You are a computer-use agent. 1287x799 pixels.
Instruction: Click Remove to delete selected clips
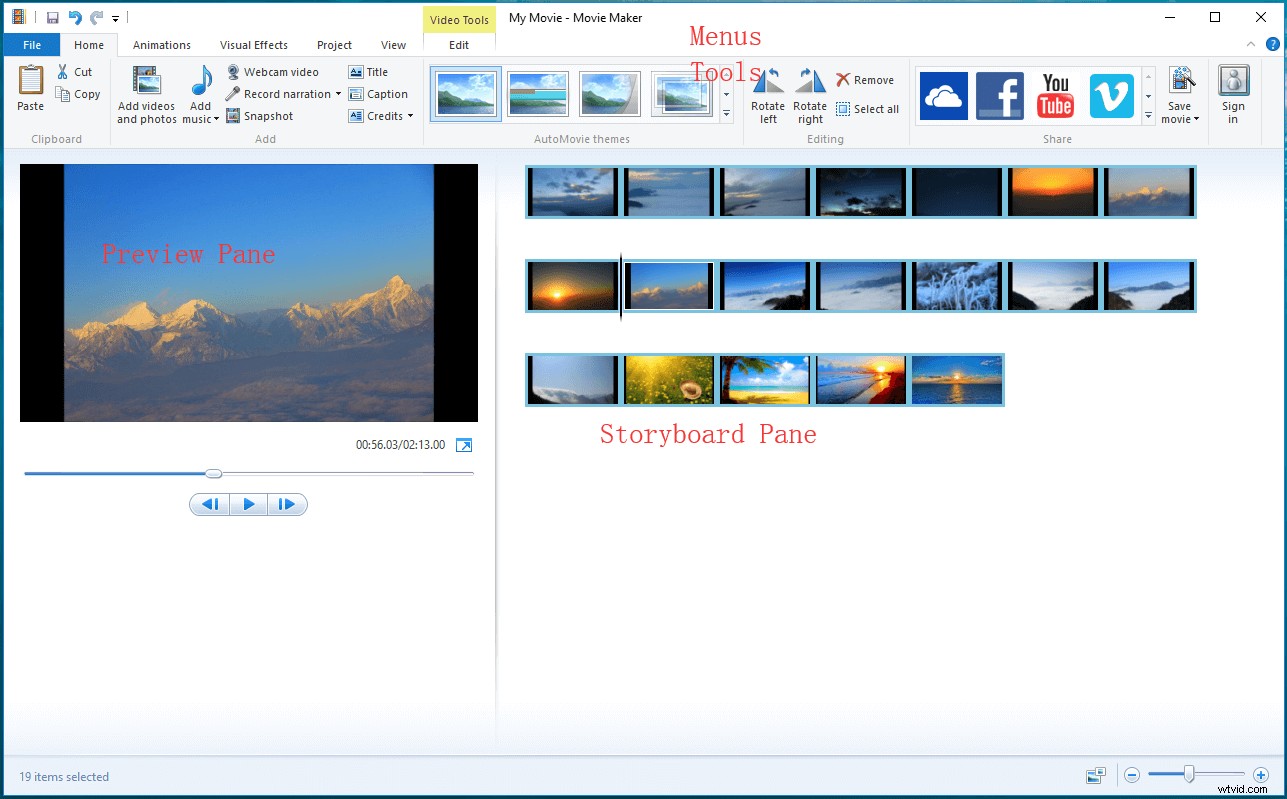[x=866, y=79]
